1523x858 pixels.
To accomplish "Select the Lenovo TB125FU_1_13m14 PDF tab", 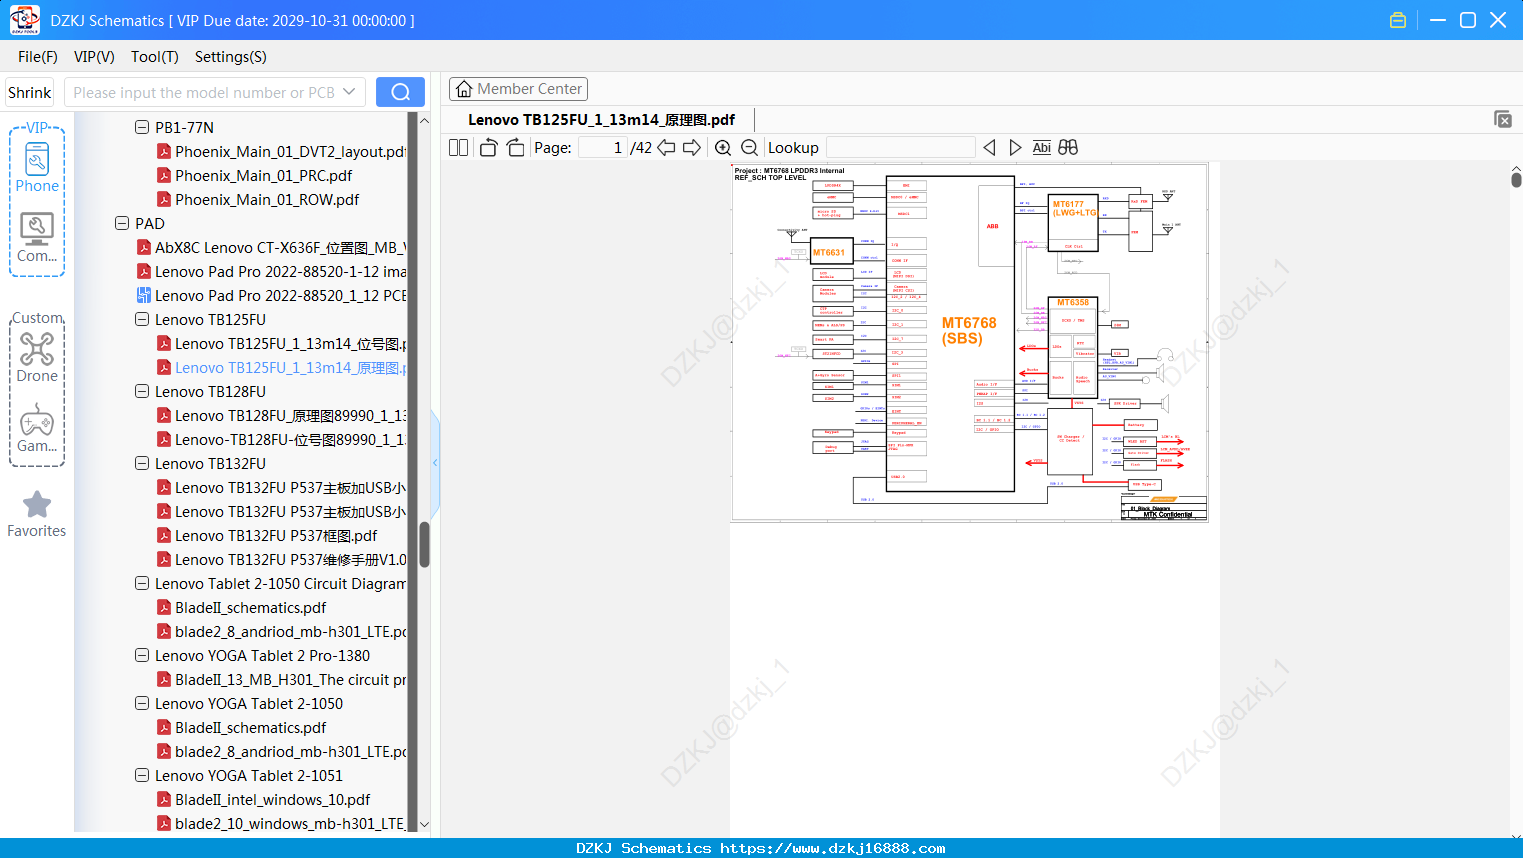I will point(601,120).
